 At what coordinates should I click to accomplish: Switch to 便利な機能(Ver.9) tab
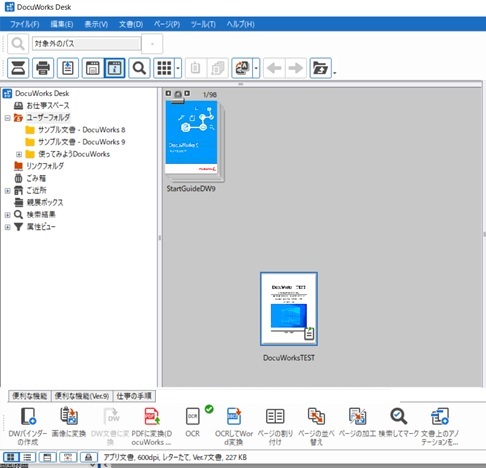pyautogui.click(x=82, y=396)
